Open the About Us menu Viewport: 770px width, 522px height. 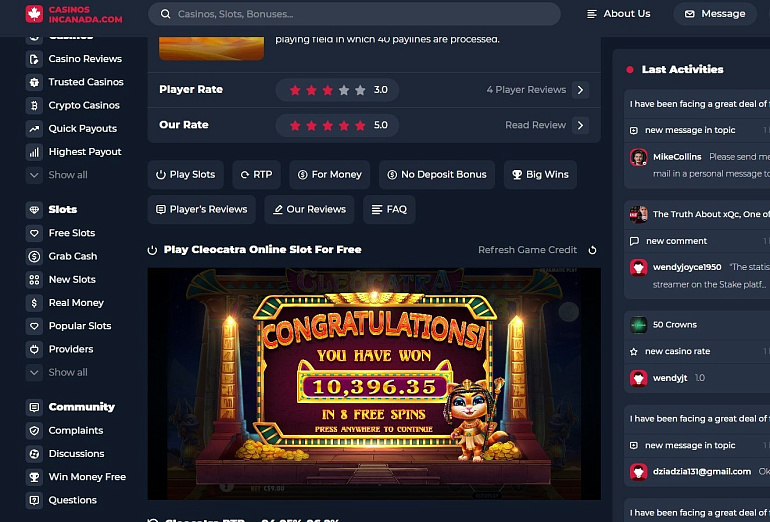(619, 14)
